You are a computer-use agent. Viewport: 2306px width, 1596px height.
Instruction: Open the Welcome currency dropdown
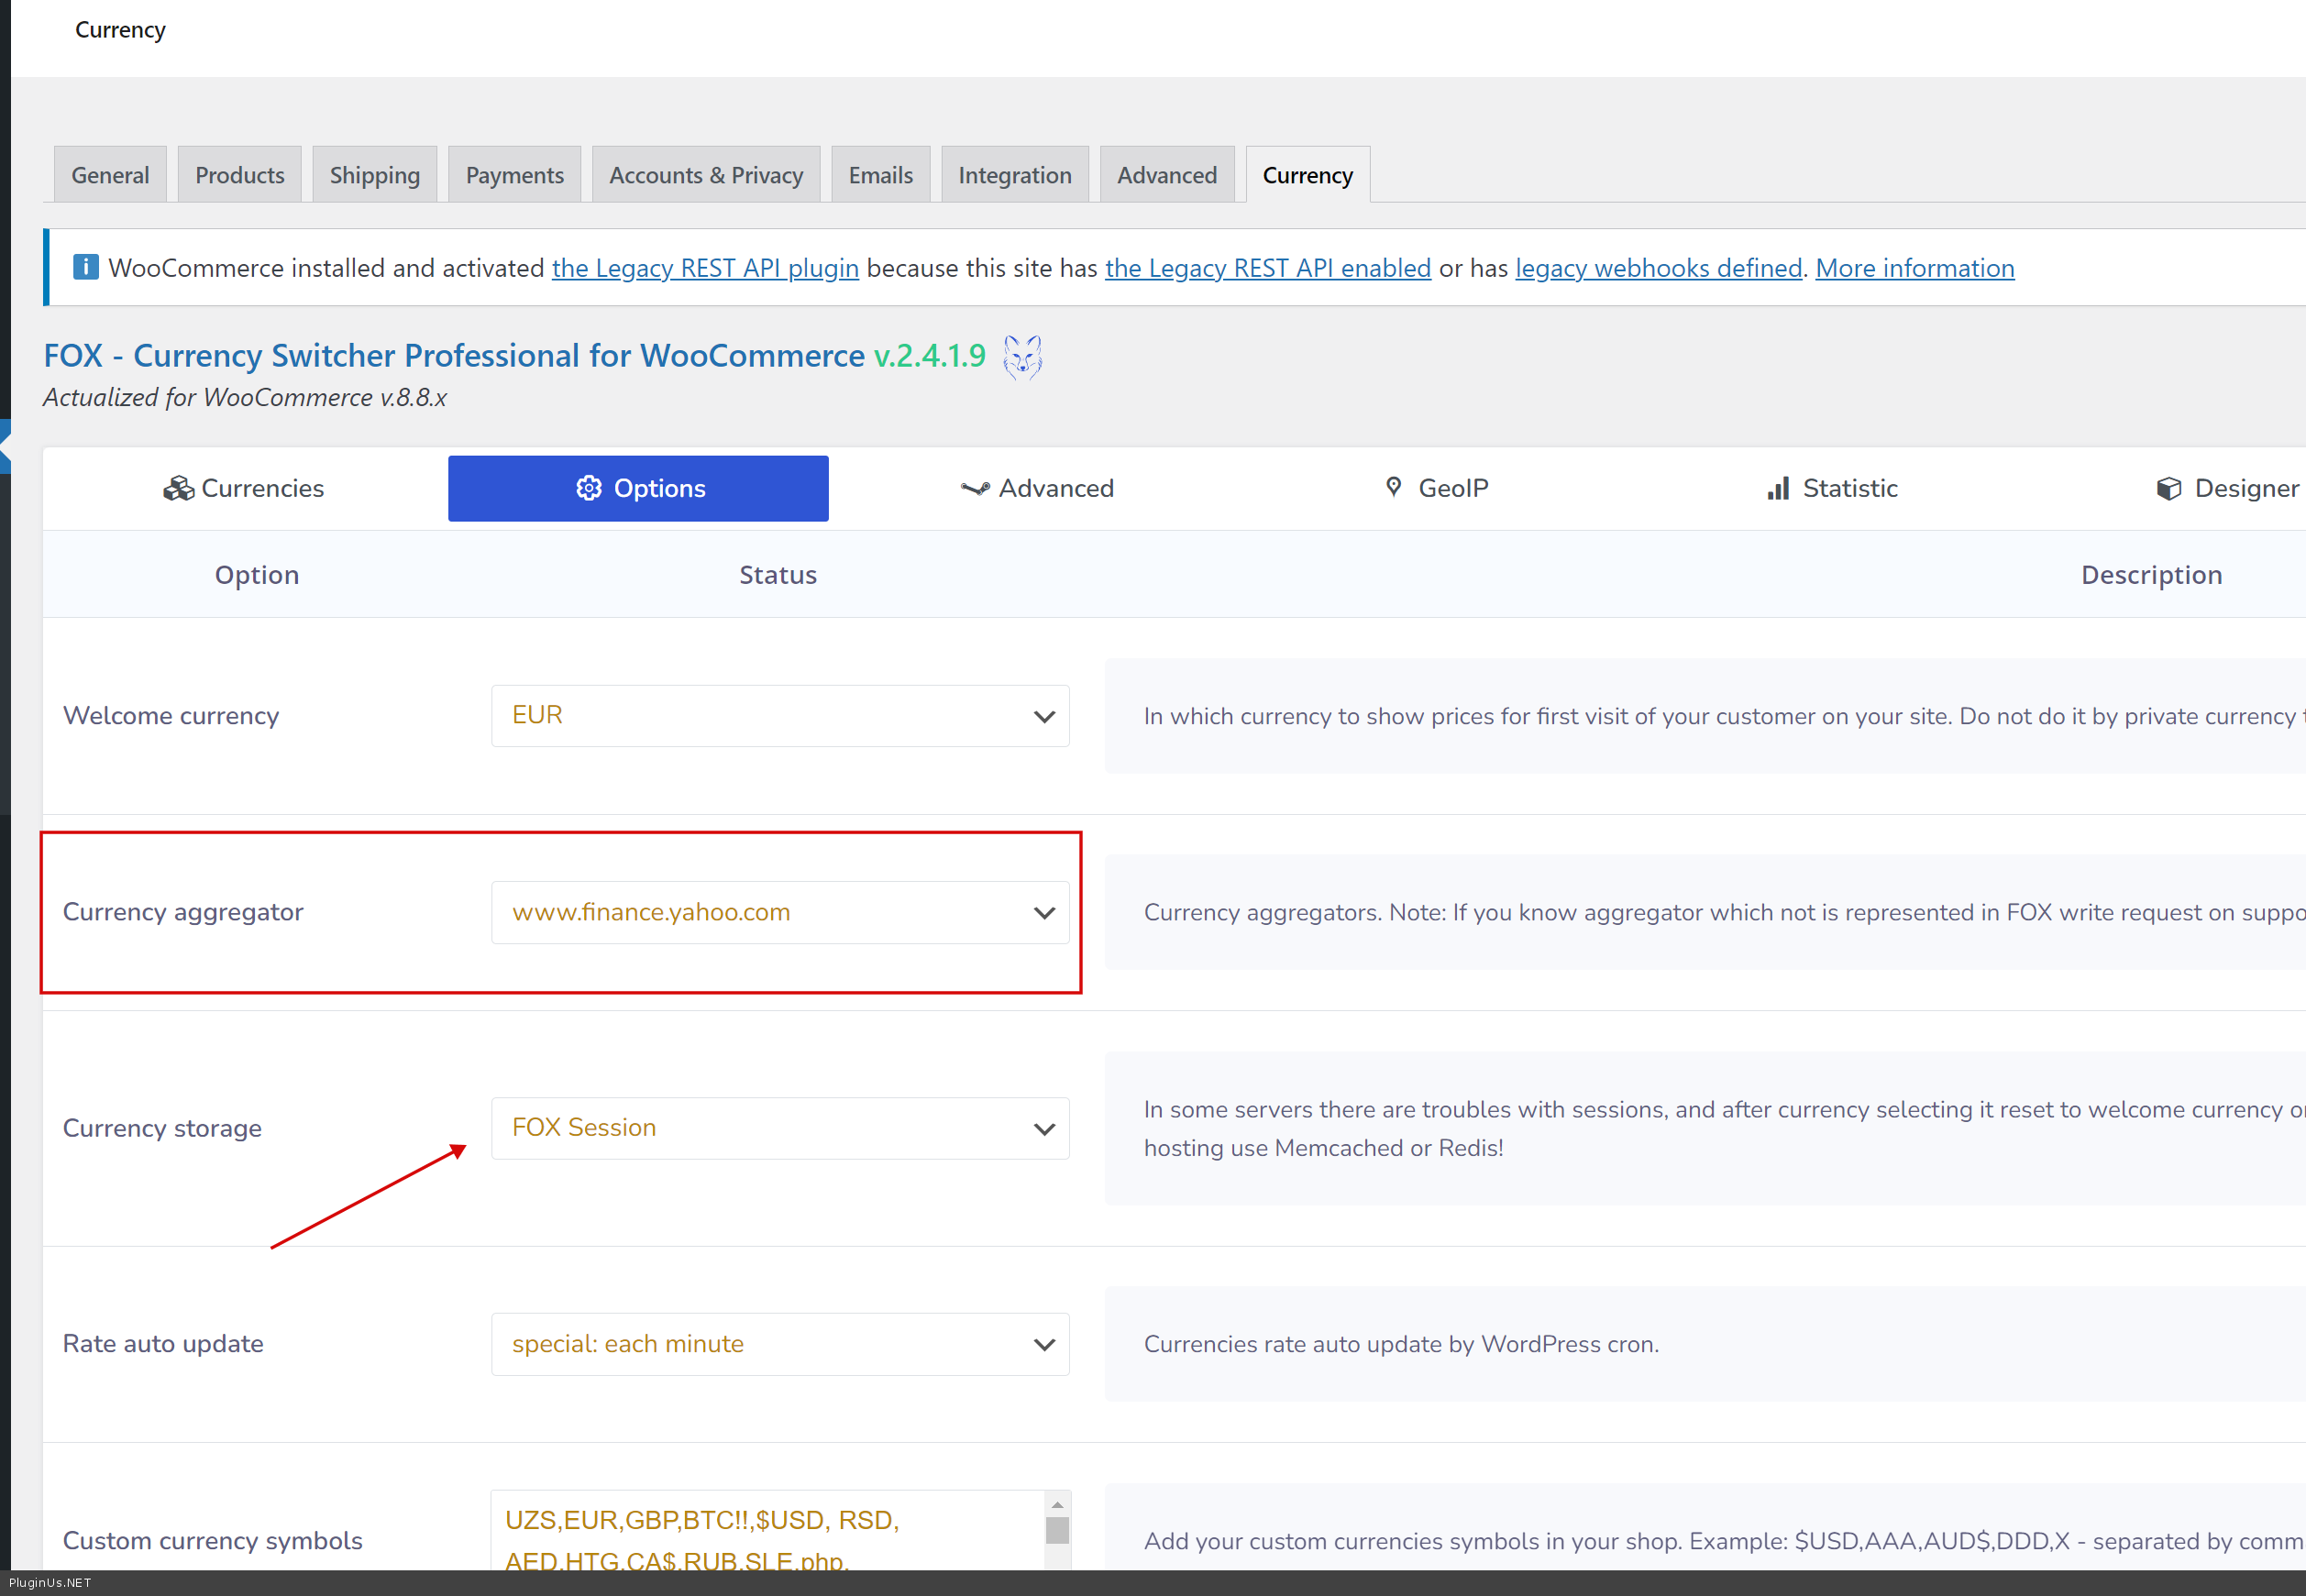click(x=780, y=716)
